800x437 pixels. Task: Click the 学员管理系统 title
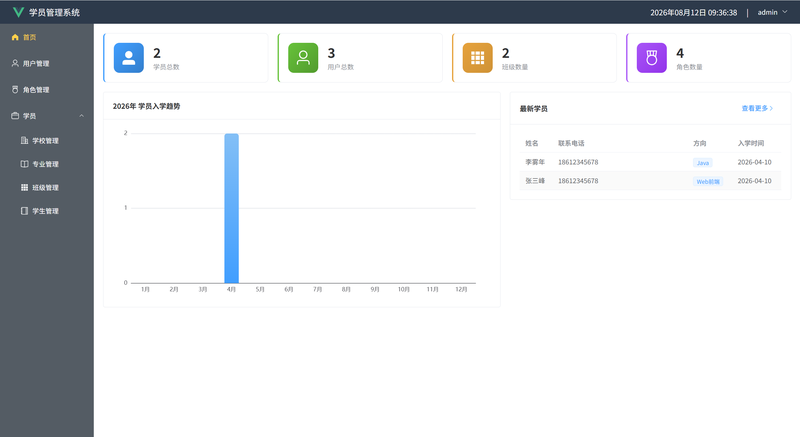[54, 12]
